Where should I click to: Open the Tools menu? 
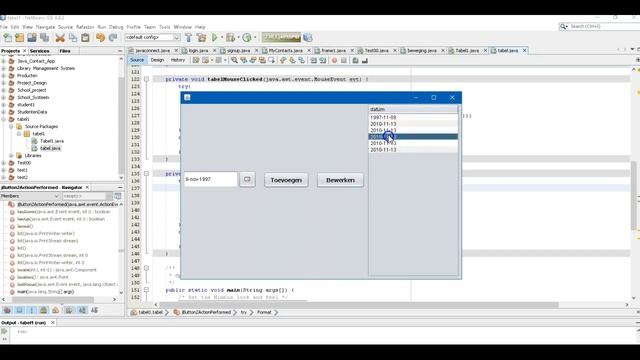(164, 27)
